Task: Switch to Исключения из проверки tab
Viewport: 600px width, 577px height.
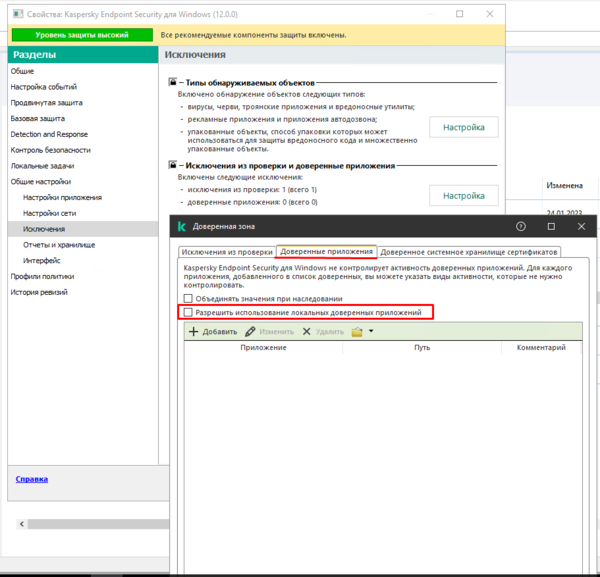Action: tap(226, 253)
